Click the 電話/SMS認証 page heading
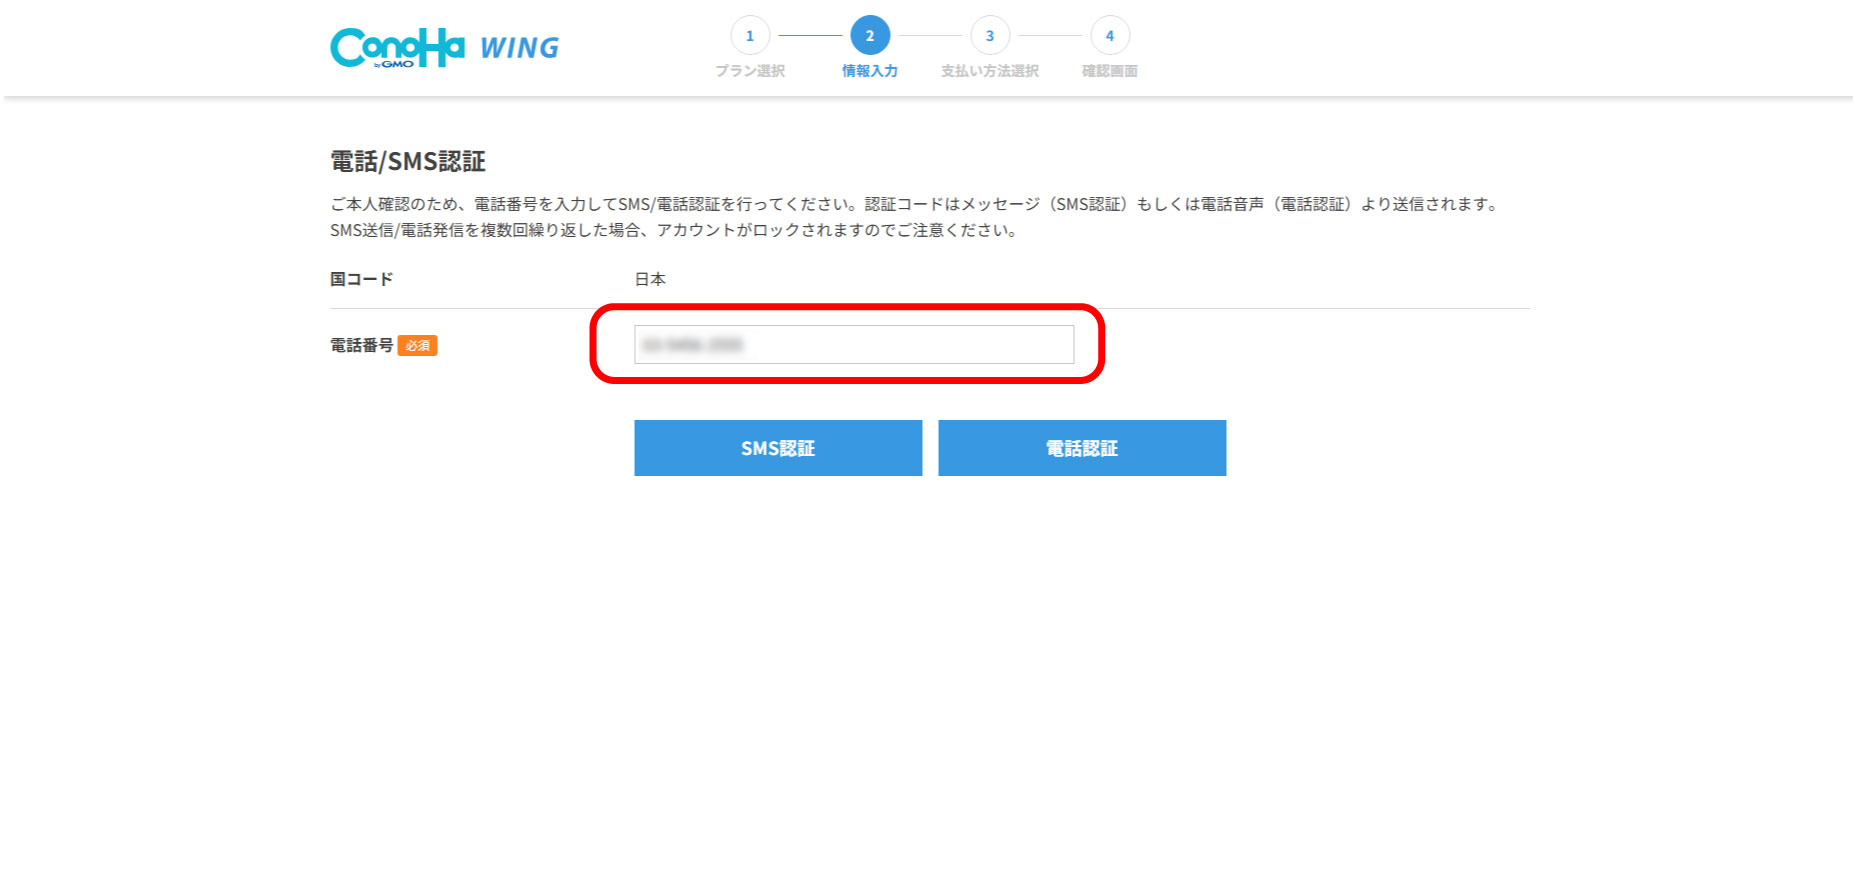Screen dimensions: 1853x891 (408, 162)
